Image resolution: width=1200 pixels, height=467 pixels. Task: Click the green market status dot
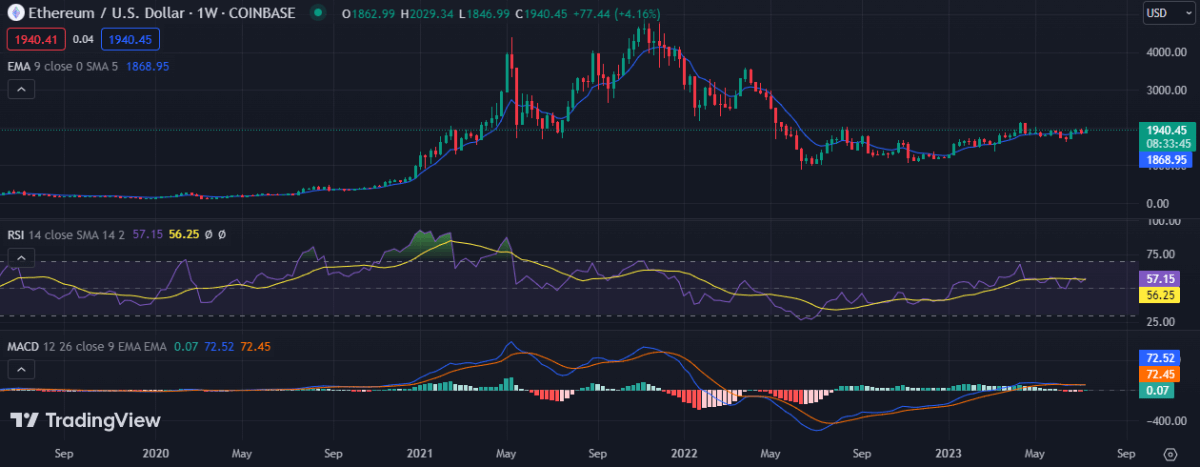[318, 13]
